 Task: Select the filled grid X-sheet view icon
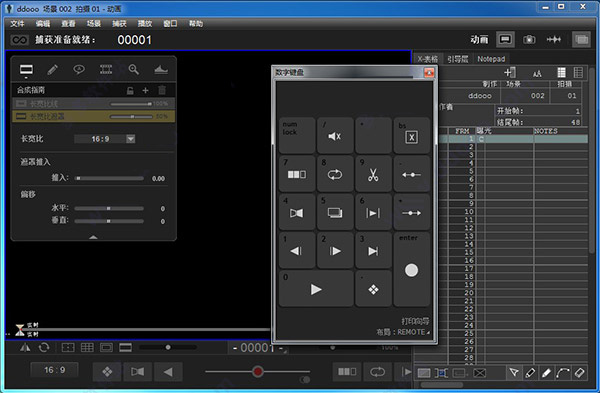pyautogui.click(x=561, y=72)
